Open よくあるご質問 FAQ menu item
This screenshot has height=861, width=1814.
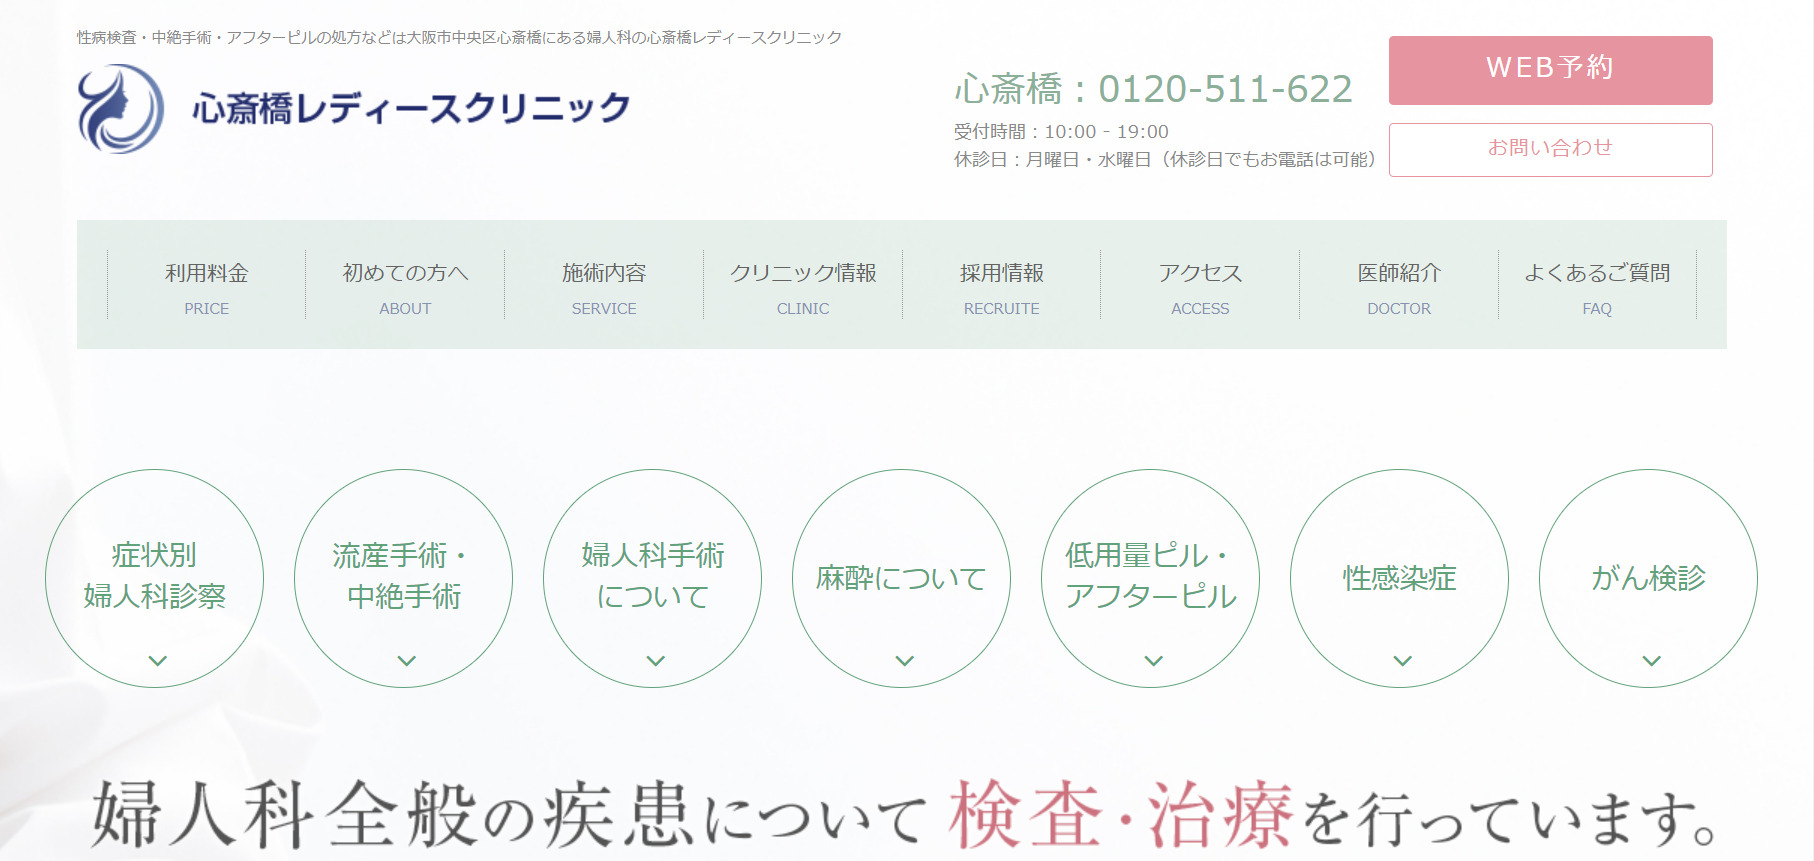(1597, 285)
